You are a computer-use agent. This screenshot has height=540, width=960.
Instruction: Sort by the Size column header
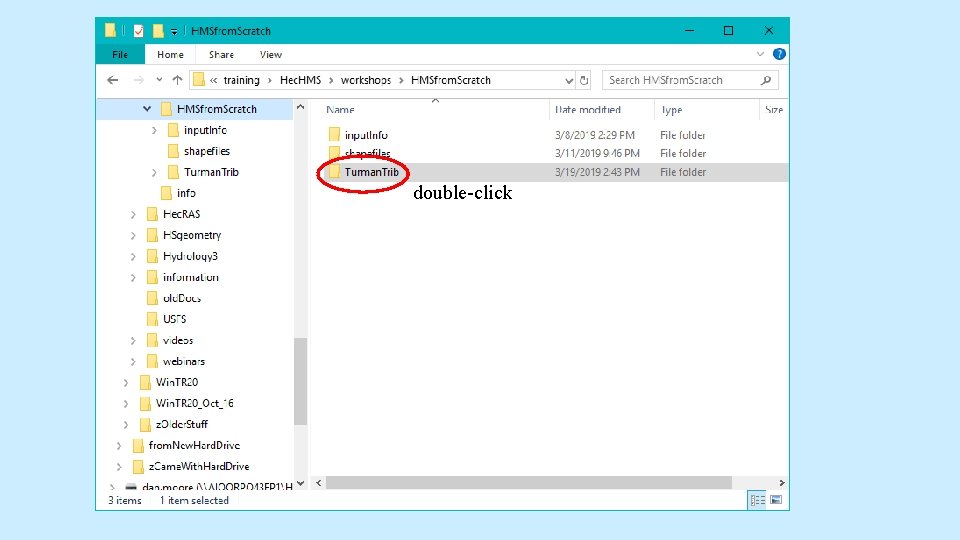point(774,110)
